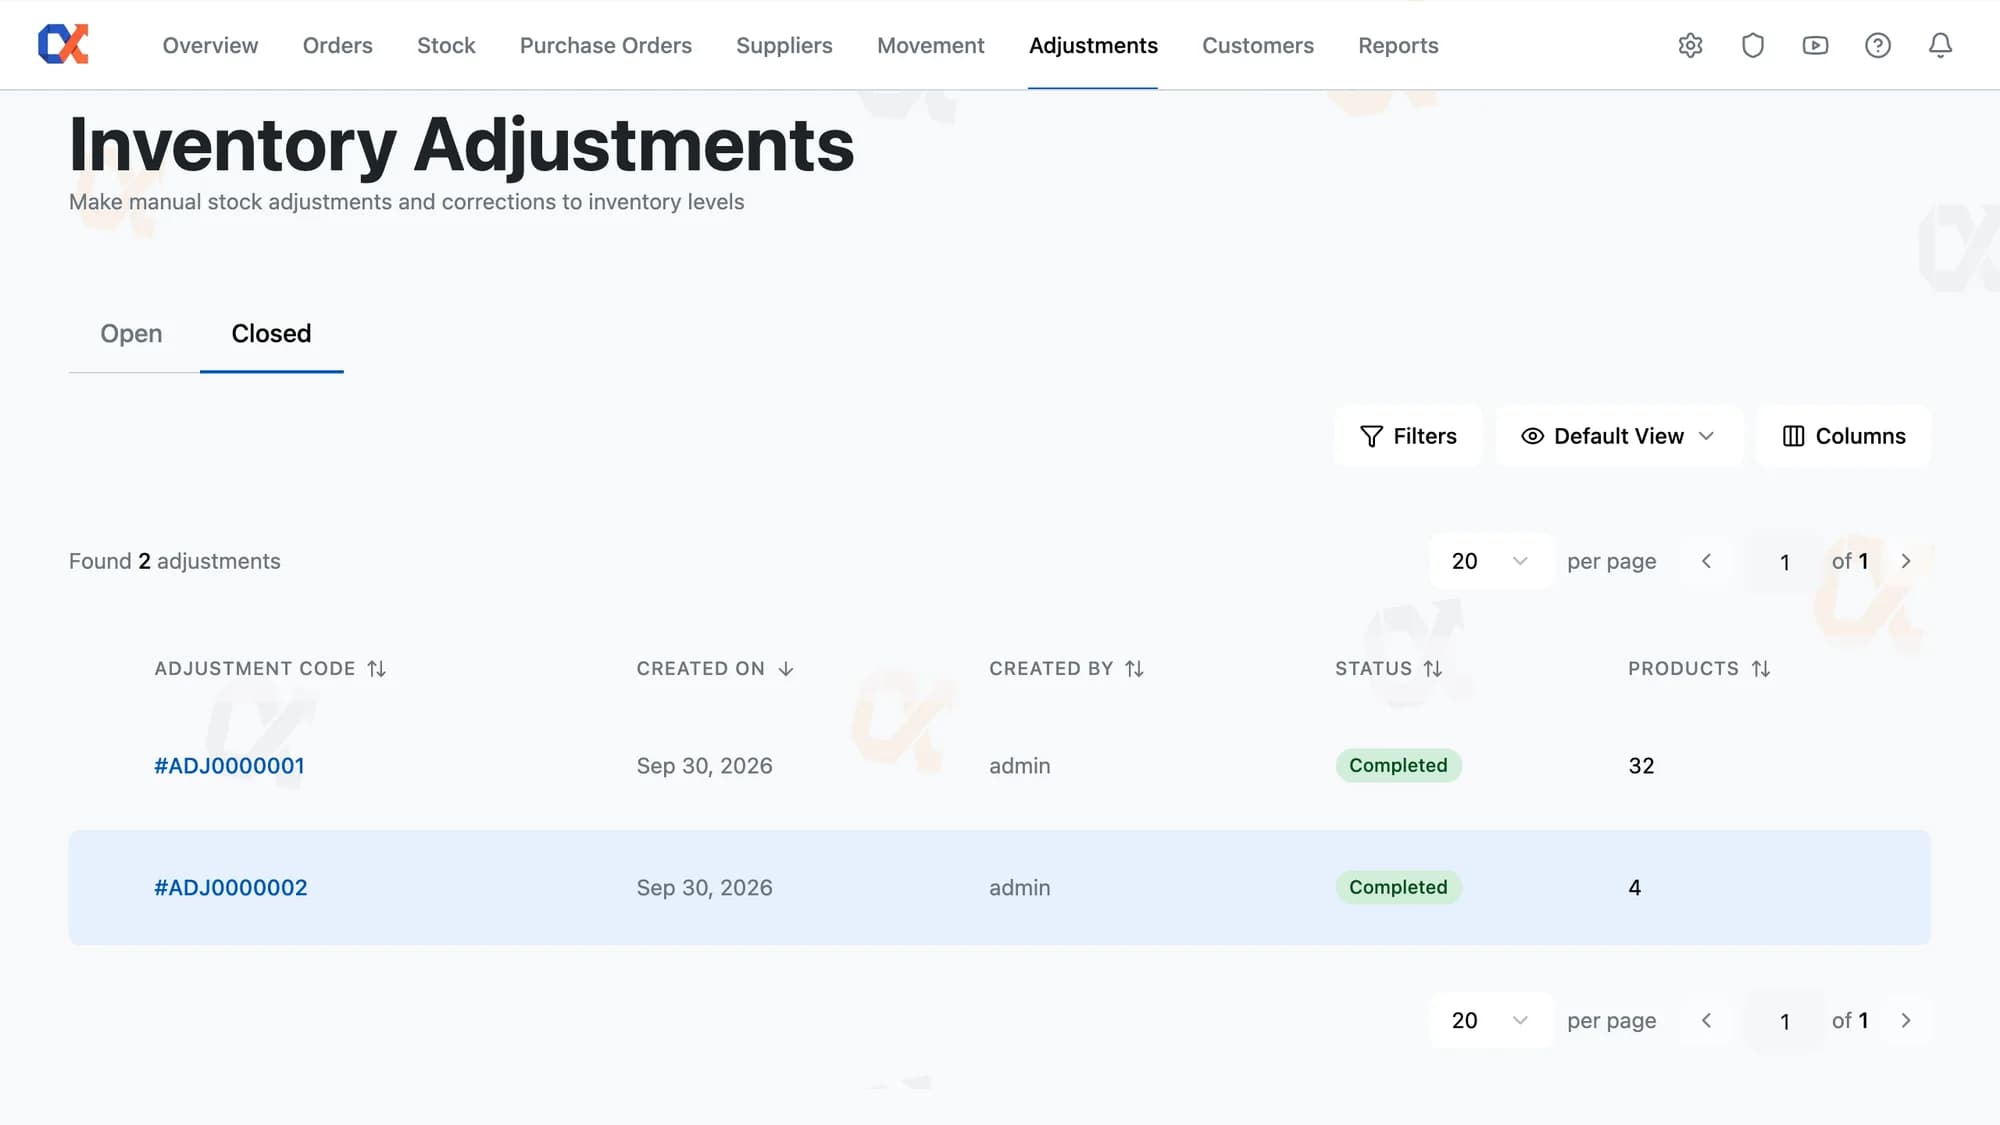Open Stock in the navigation

click(446, 45)
